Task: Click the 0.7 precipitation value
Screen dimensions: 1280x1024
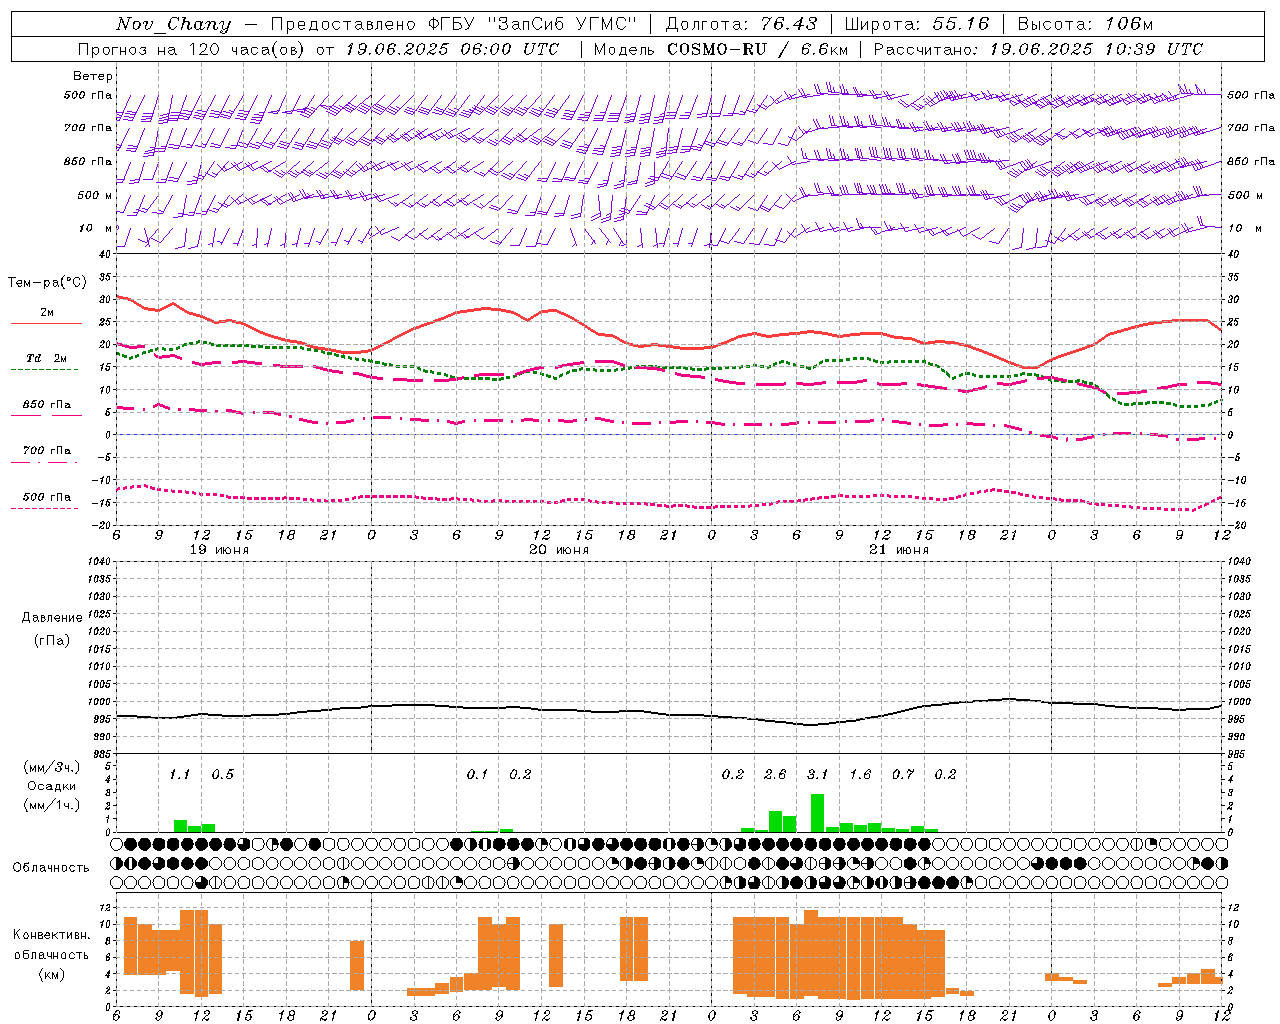Action: pos(903,775)
